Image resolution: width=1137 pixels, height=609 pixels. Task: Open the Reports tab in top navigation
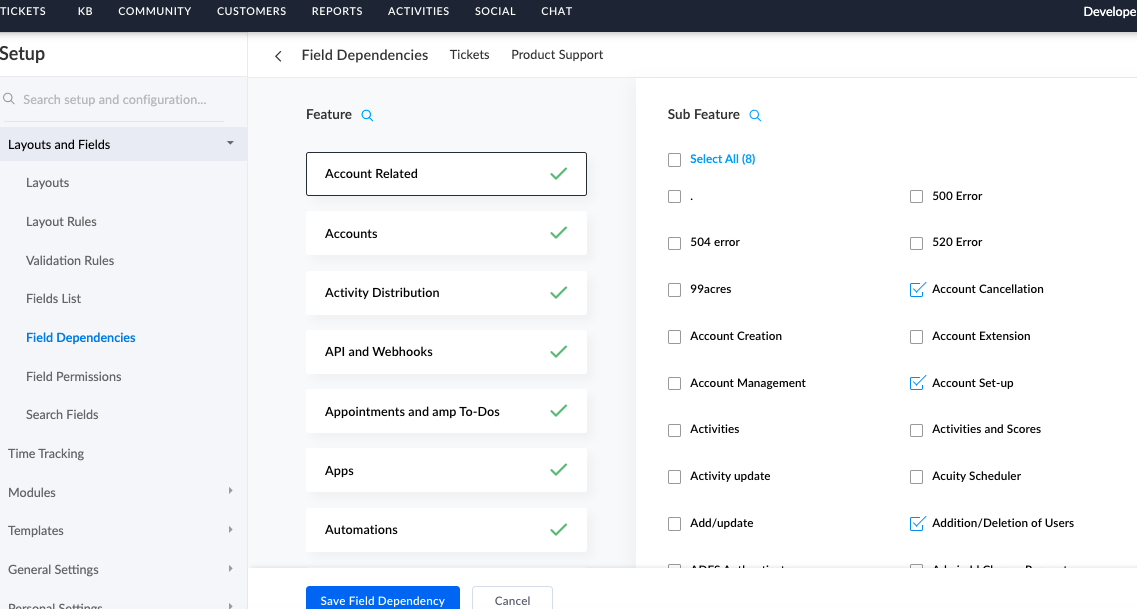point(337,11)
